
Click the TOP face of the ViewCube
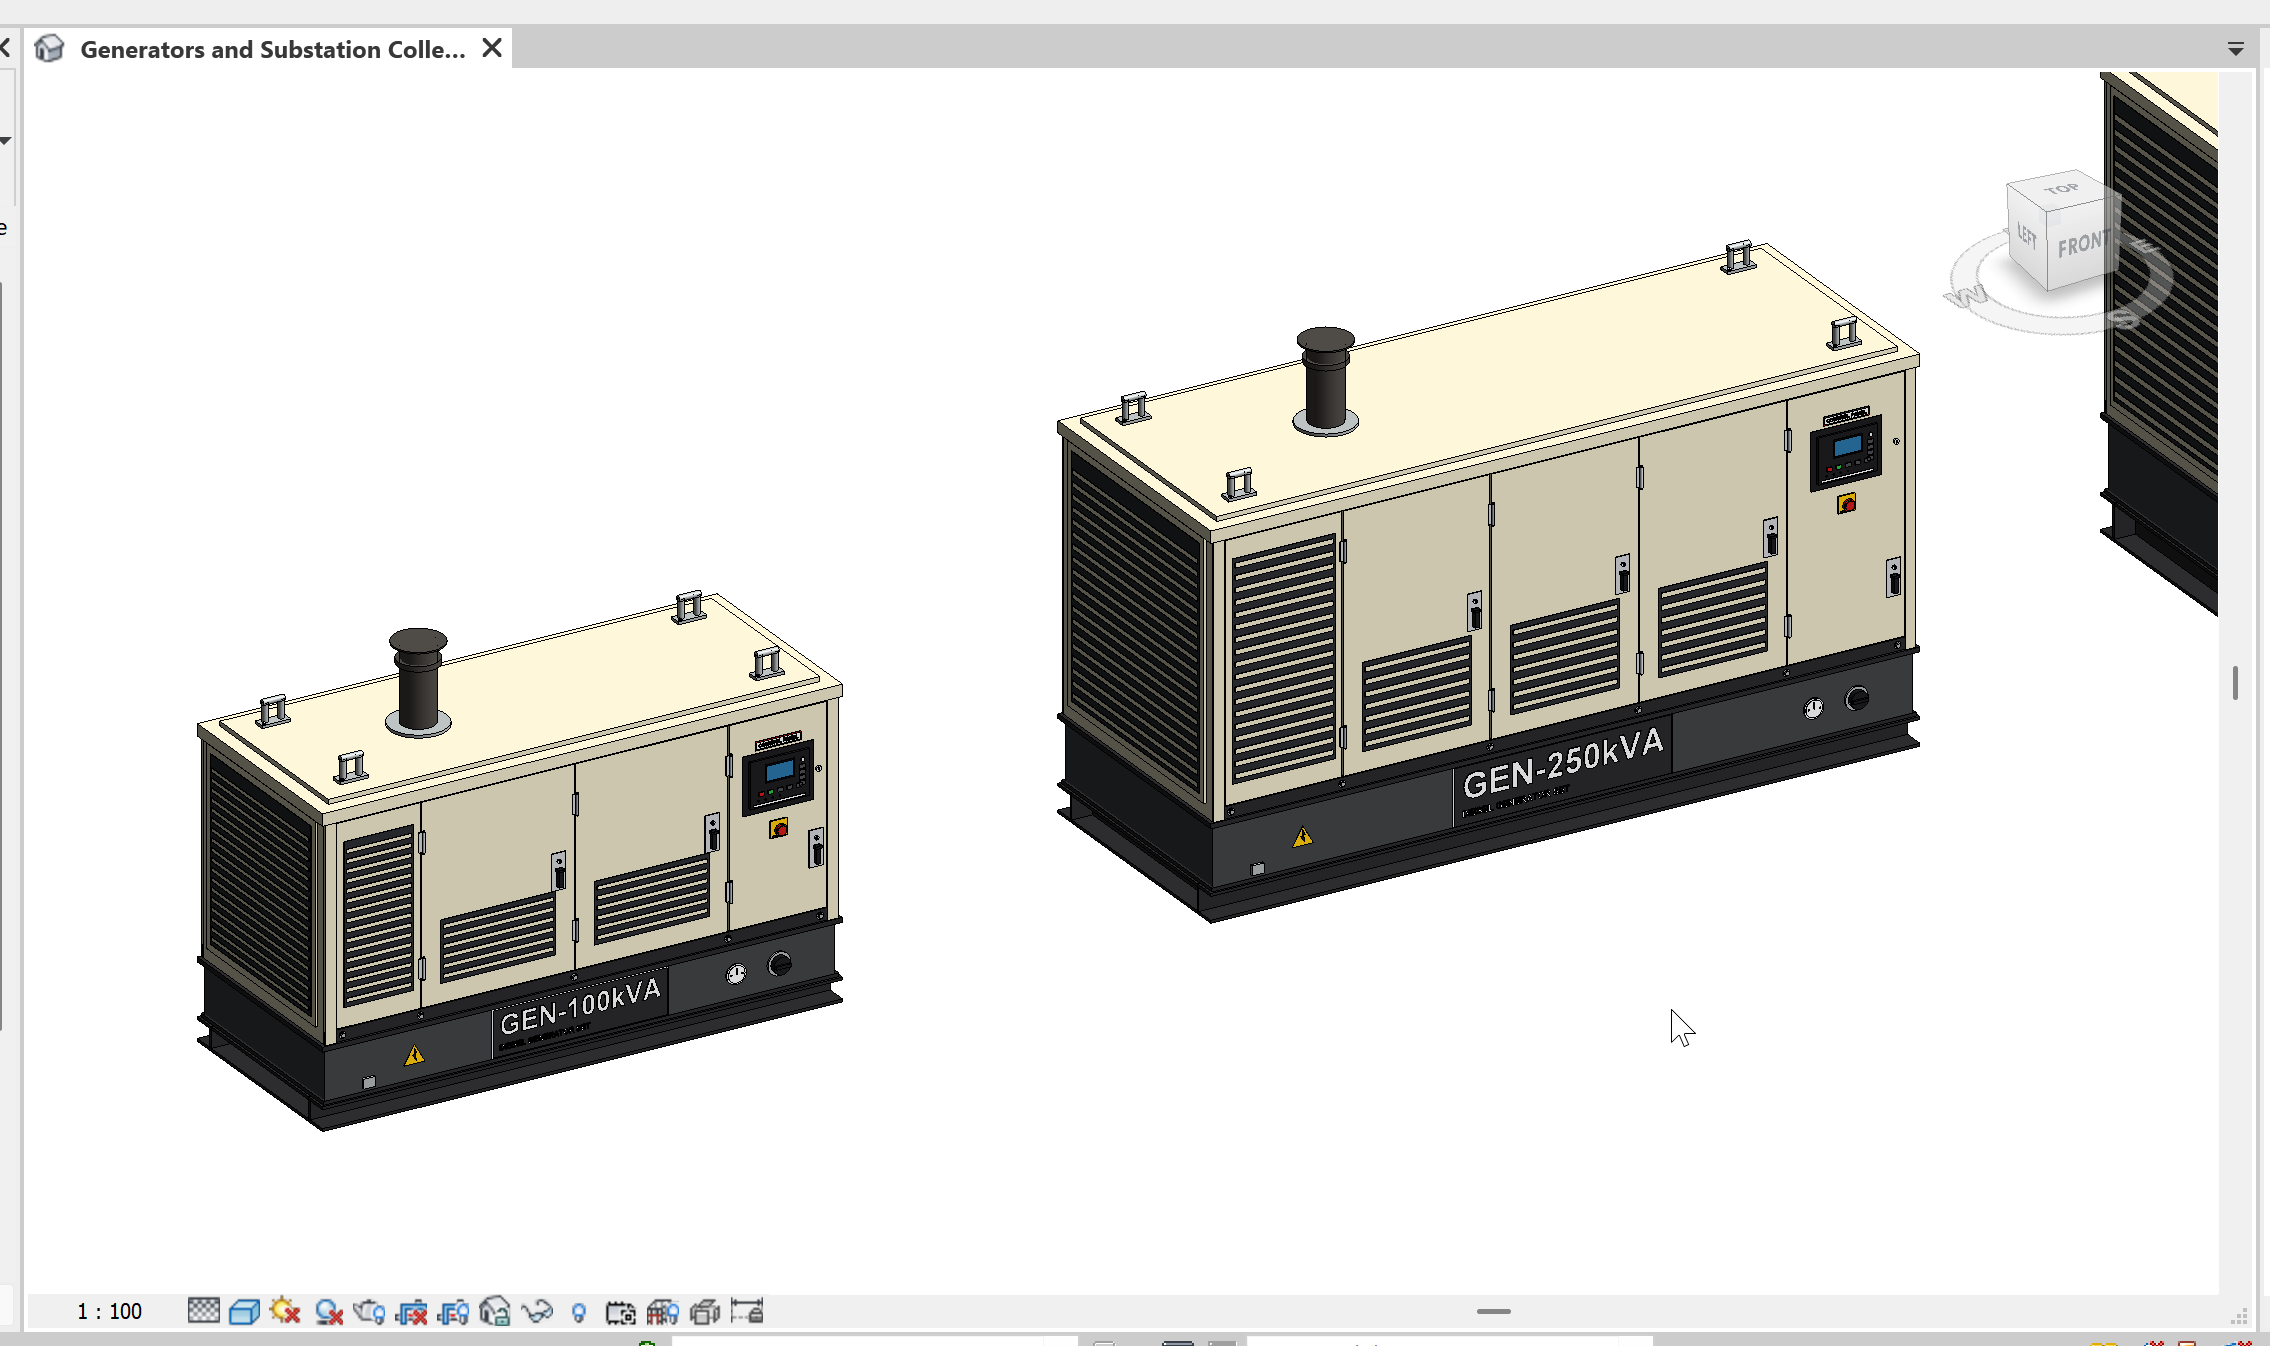[x=2061, y=190]
